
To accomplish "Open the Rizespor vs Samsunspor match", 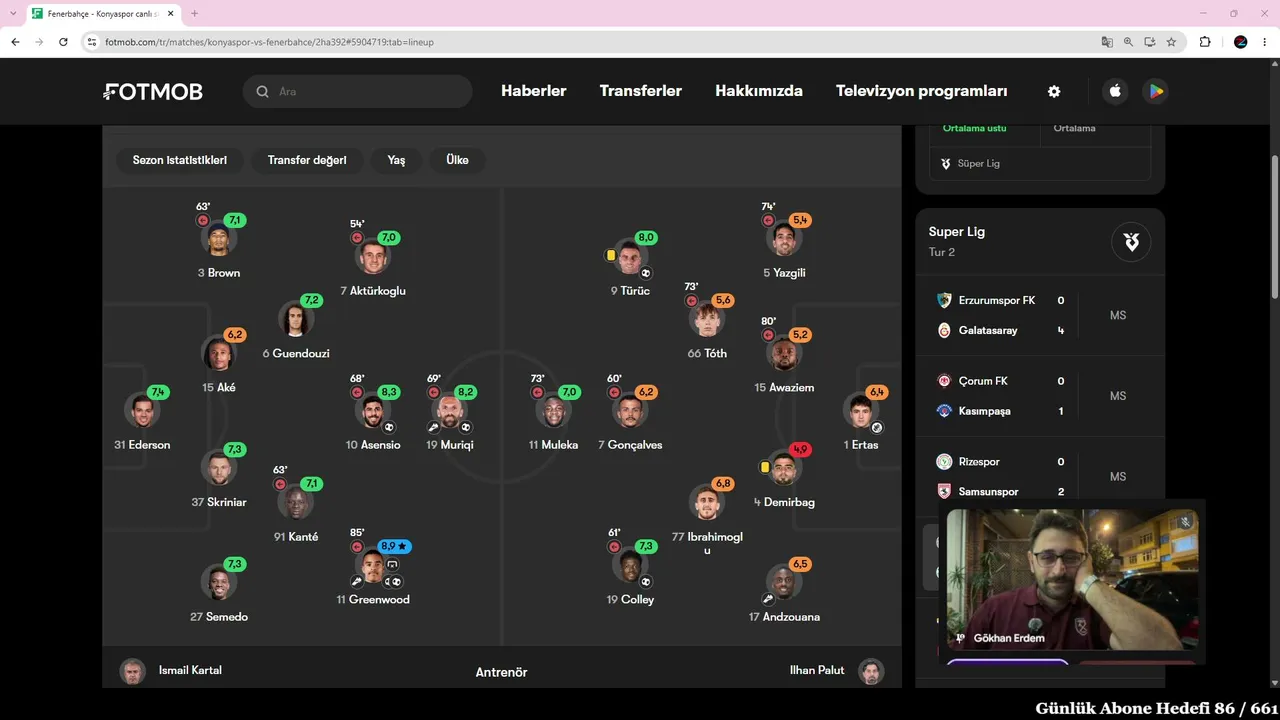I will [1040, 476].
